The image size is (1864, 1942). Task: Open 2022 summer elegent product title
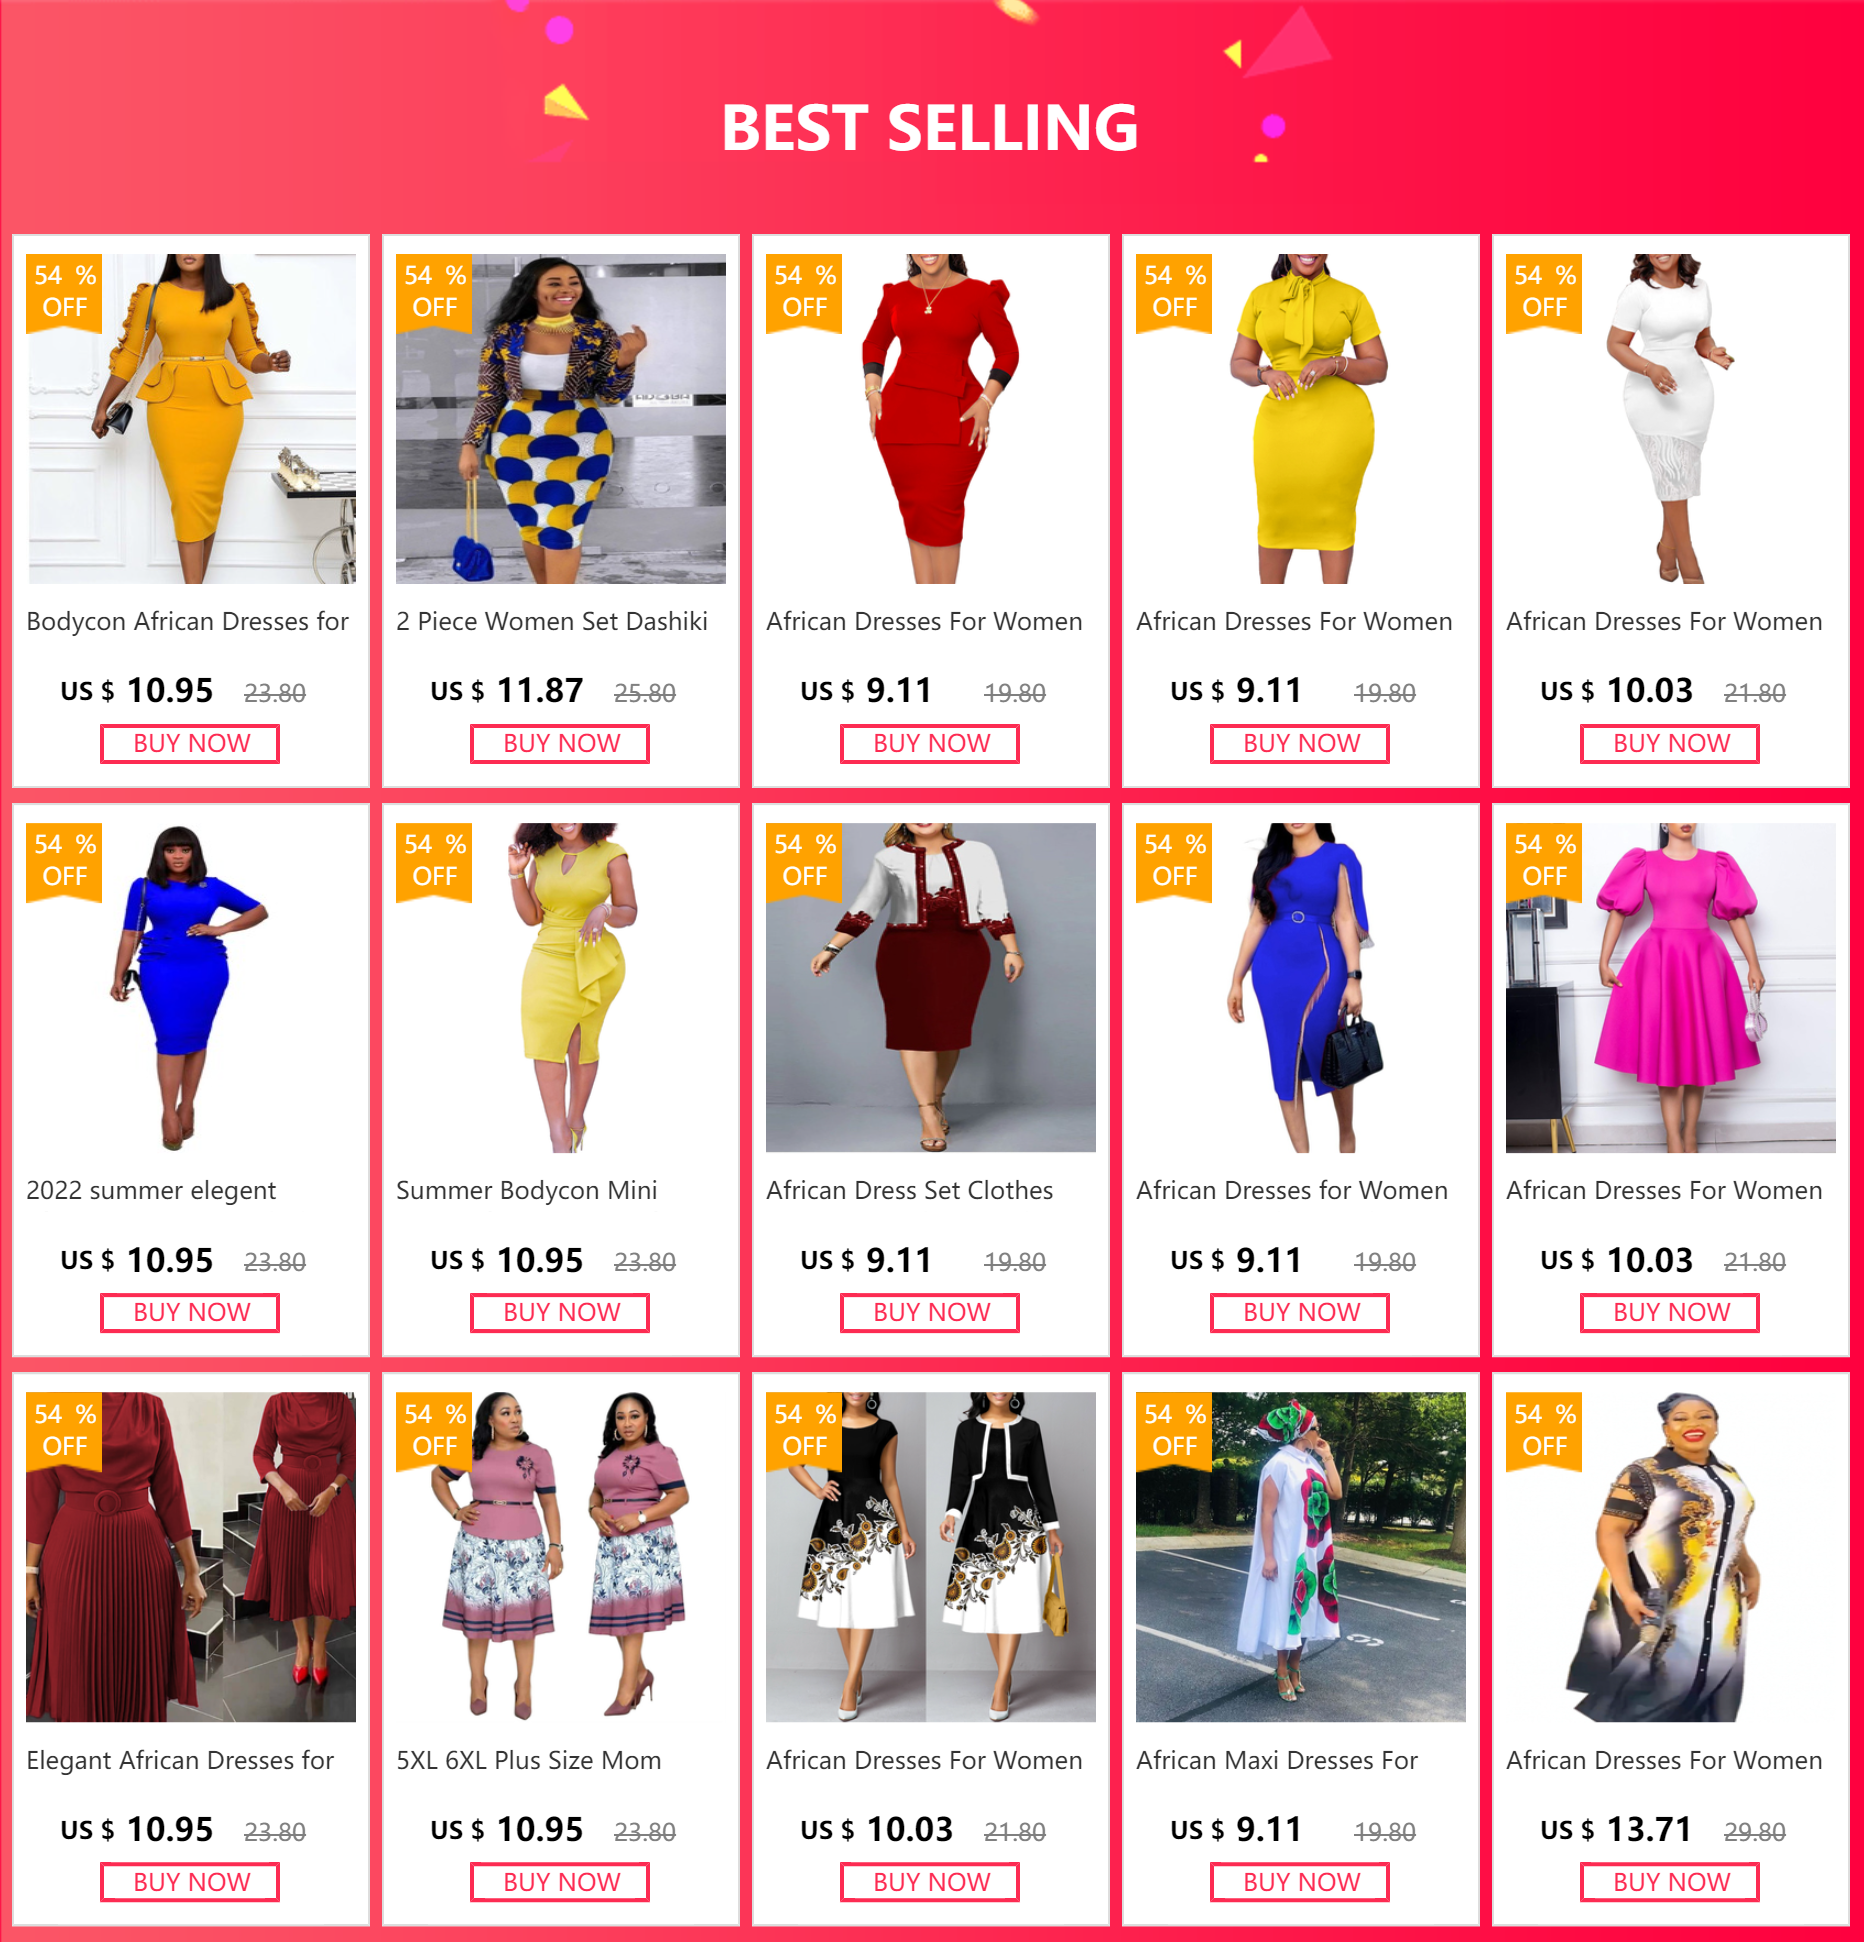151,1190
